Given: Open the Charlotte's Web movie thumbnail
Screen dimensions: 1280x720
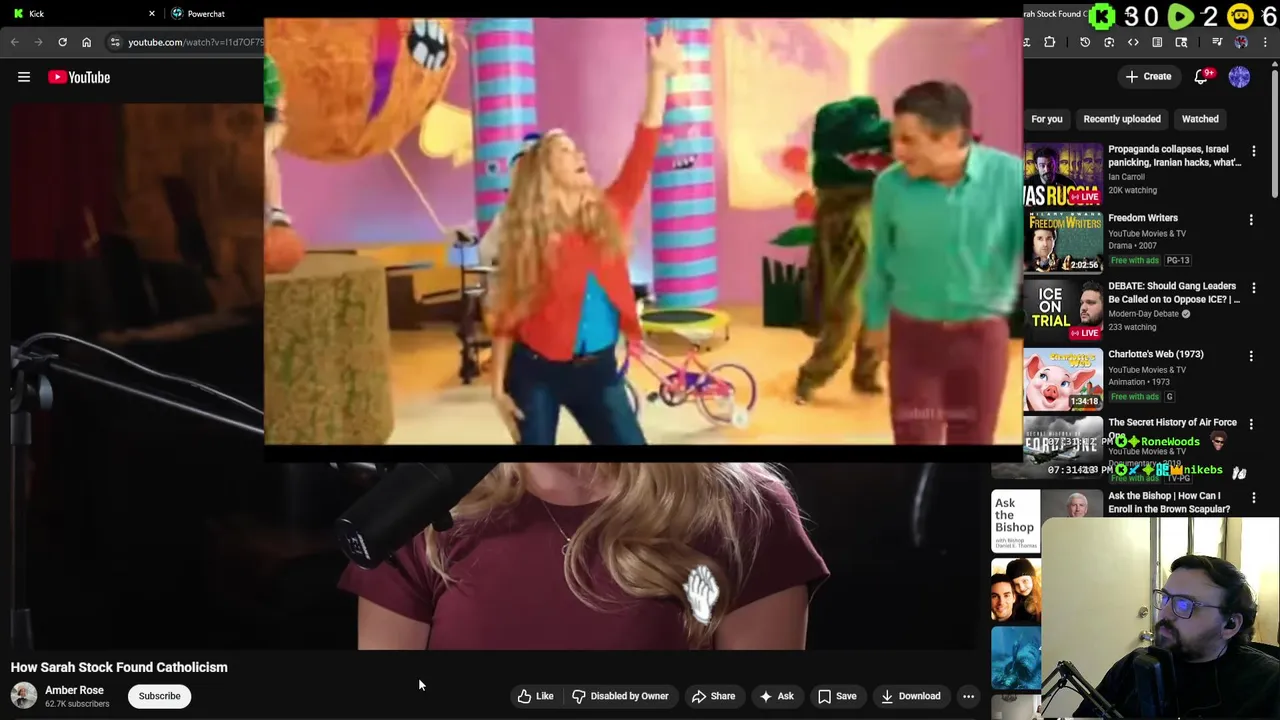Looking at the screenshot, I should [x=1063, y=379].
